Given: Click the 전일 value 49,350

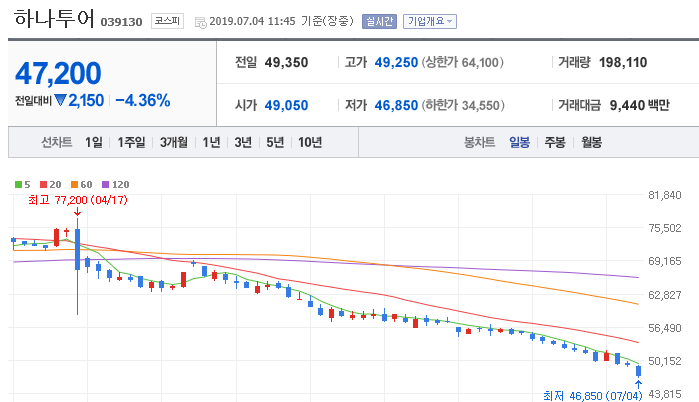Looking at the screenshot, I should coord(286,62).
